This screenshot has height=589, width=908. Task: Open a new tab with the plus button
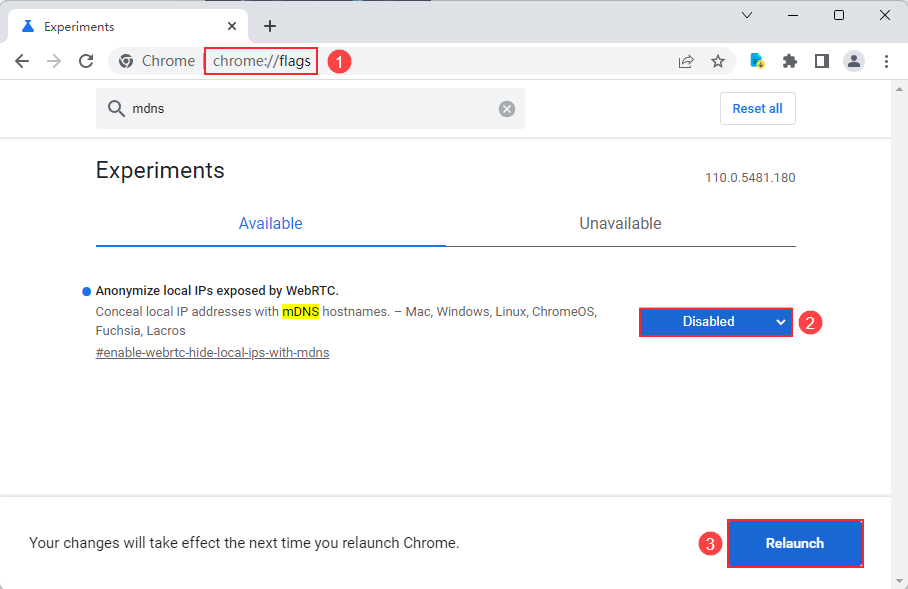(270, 26)
